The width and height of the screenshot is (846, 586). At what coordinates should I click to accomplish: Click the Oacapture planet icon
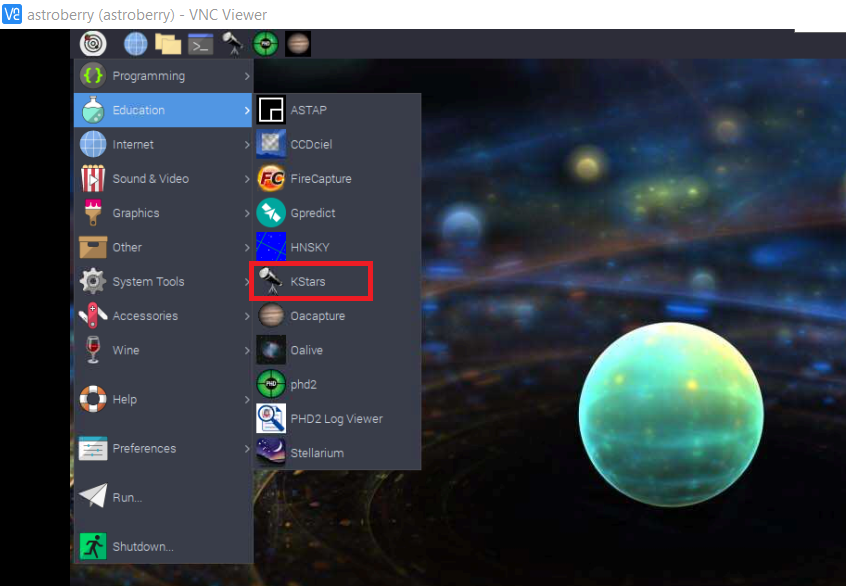[x=271, y=316]
